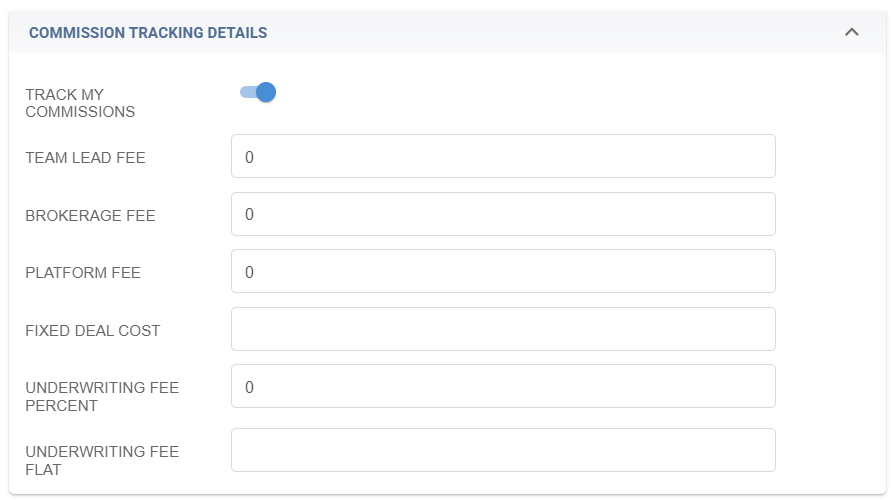This screenshot has width=891, height=500.
Task: Click the empty Underwriting Fee Flat field
Action: [503, 450]
